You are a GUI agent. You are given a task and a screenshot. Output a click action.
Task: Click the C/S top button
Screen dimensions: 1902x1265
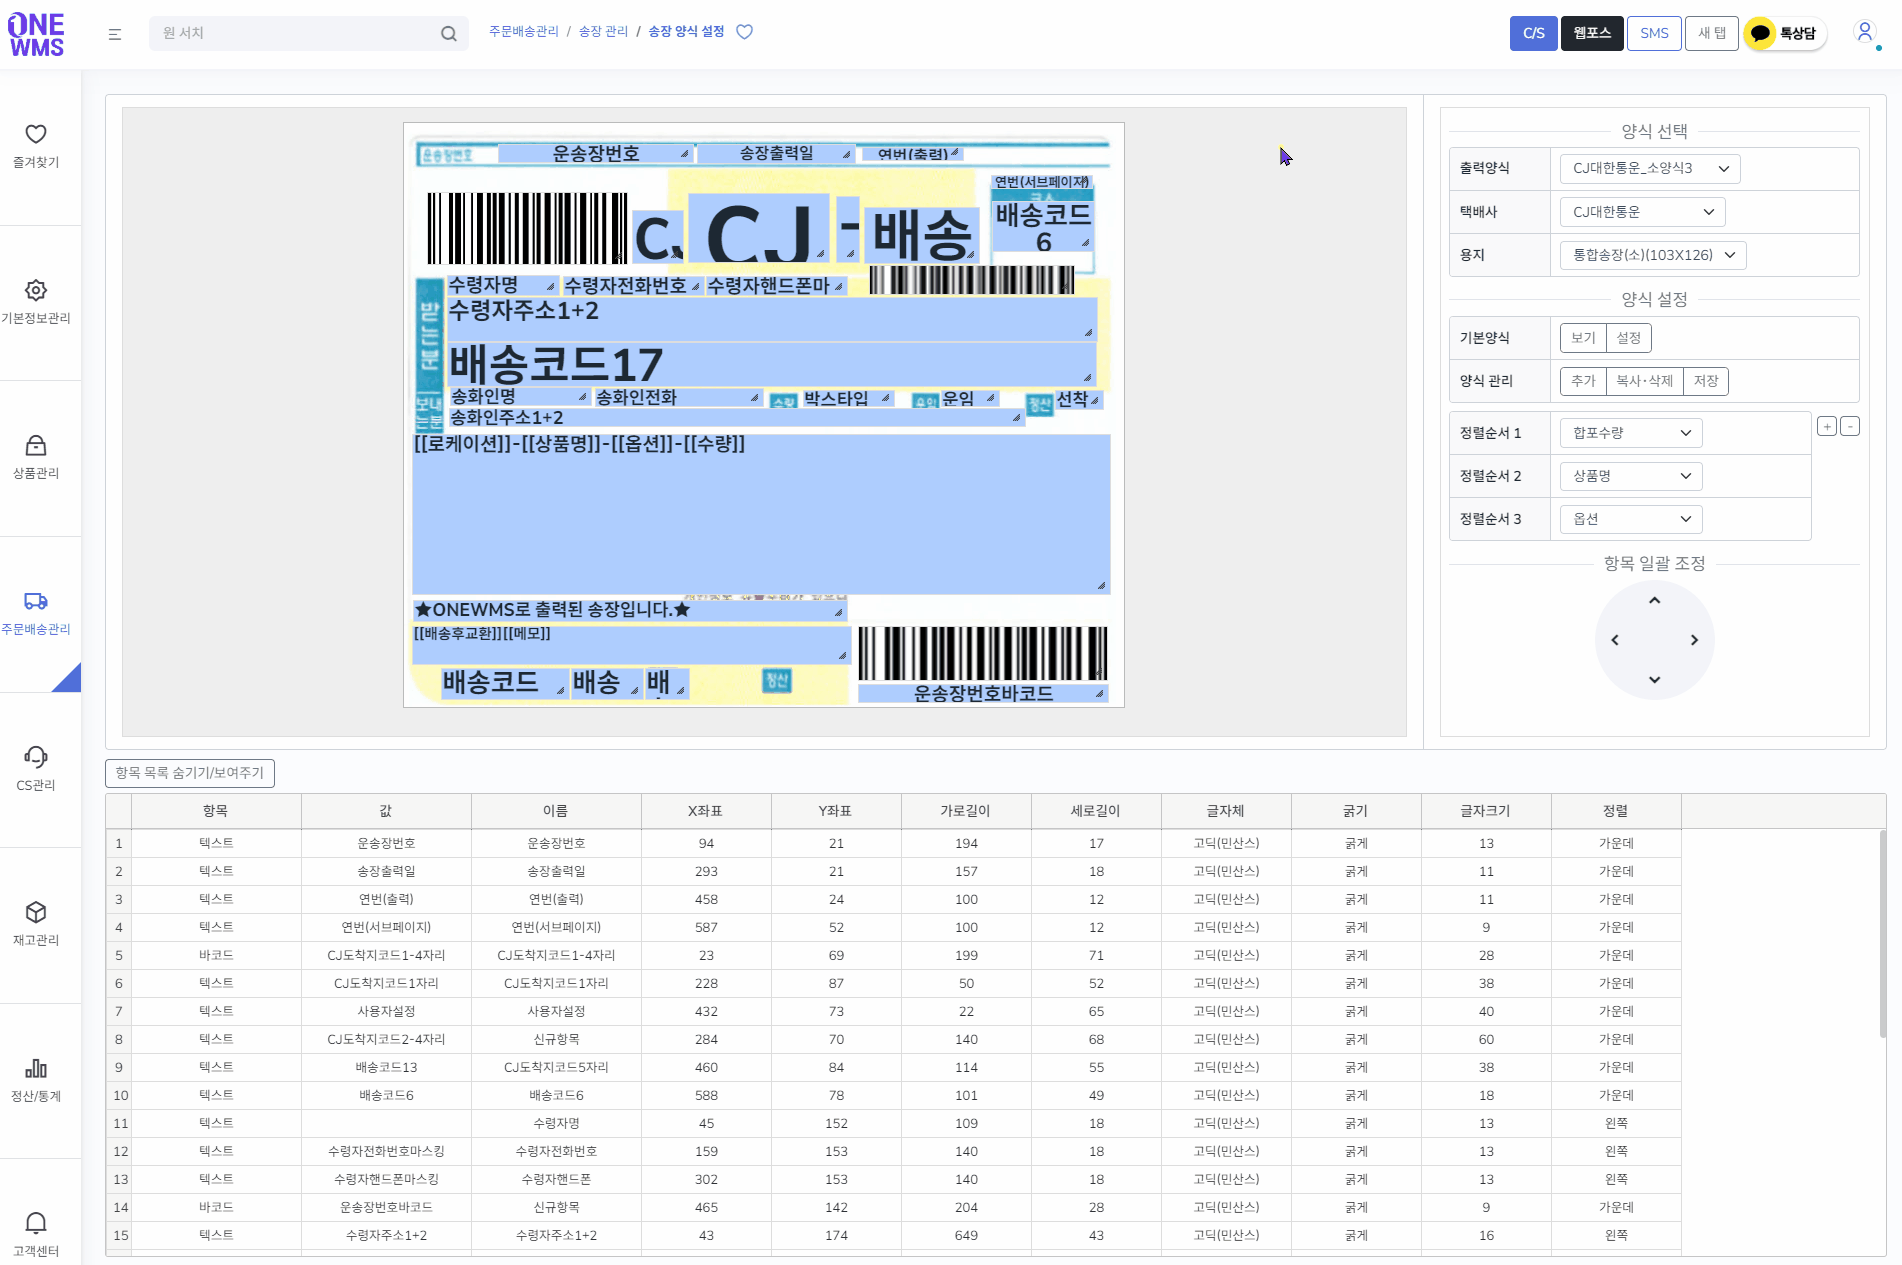click(1533, 33)
